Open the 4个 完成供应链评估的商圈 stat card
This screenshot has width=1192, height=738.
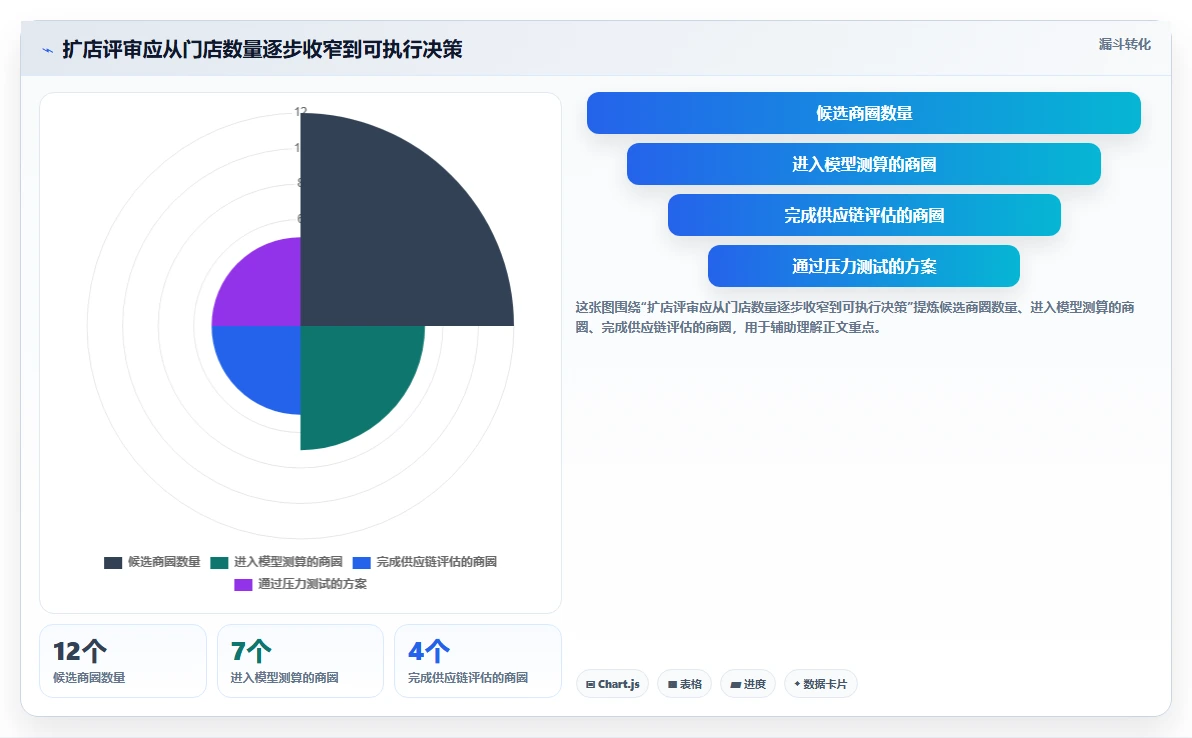tap(477, 661)
